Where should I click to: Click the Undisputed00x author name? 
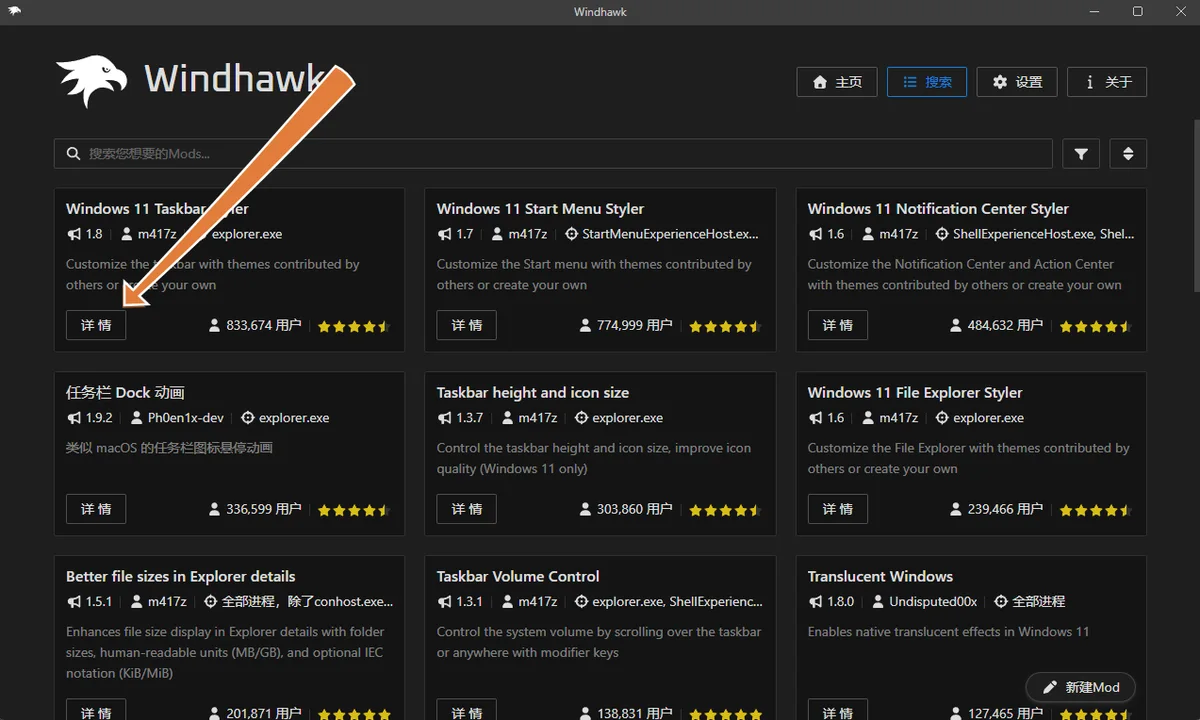[933, 602]
